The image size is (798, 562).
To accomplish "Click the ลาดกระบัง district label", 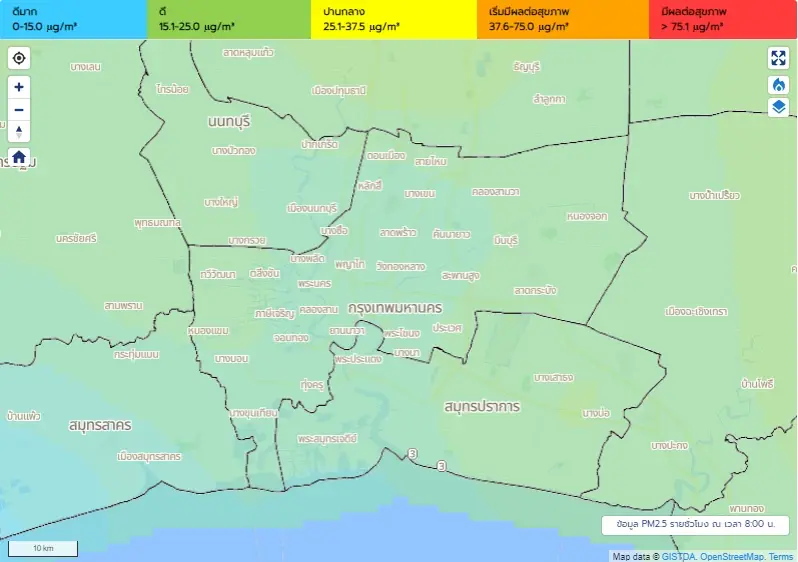I will pos(535,291).
